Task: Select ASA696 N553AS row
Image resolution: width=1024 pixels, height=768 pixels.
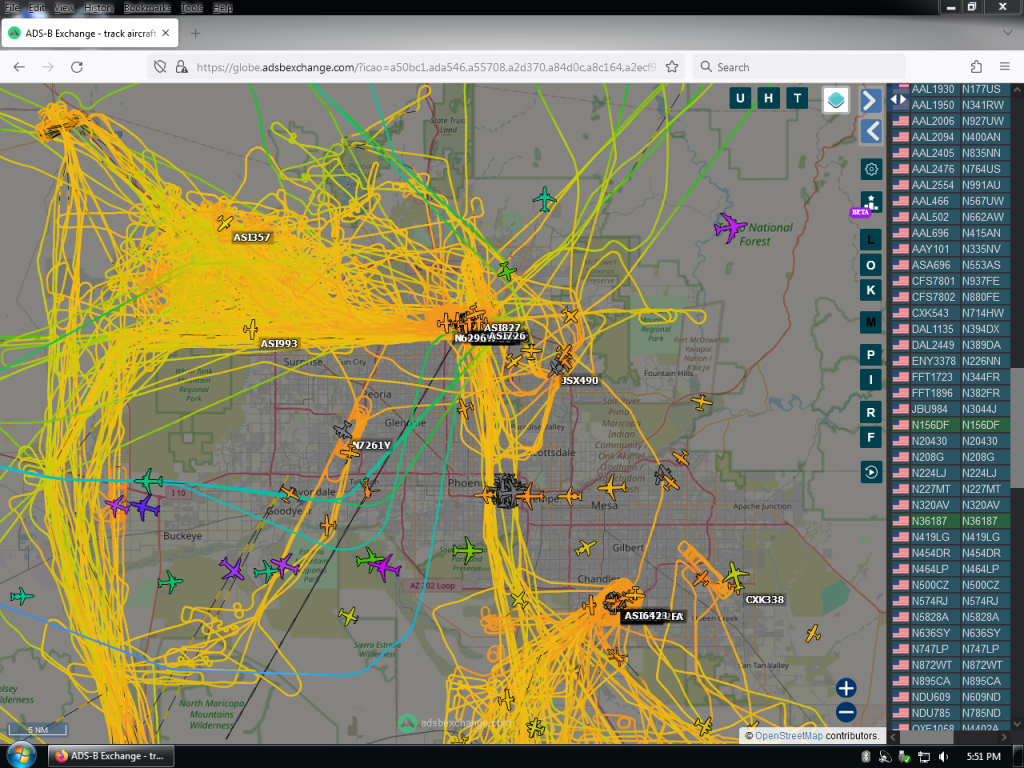Action: (951, 265)
